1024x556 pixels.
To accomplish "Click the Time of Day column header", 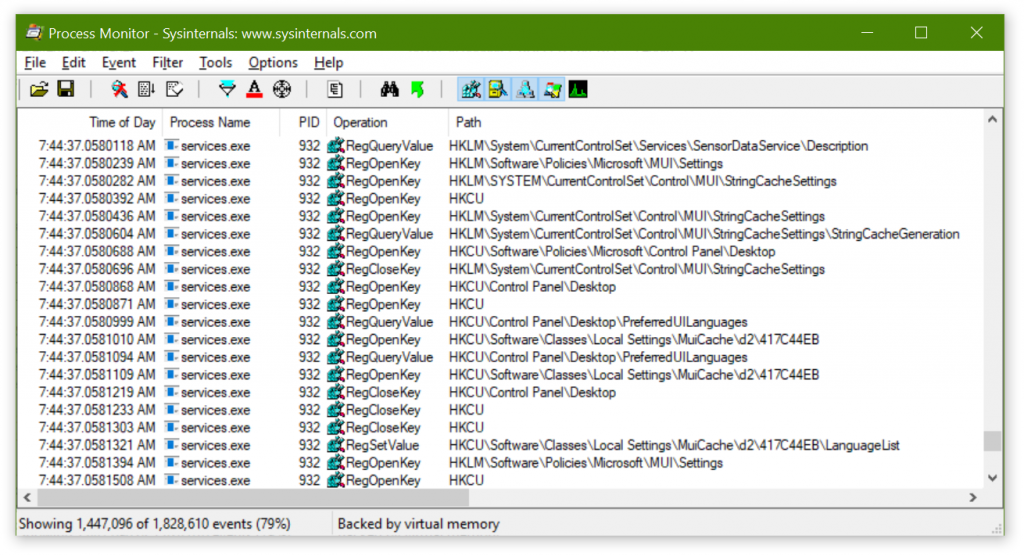I will [122, 122].
